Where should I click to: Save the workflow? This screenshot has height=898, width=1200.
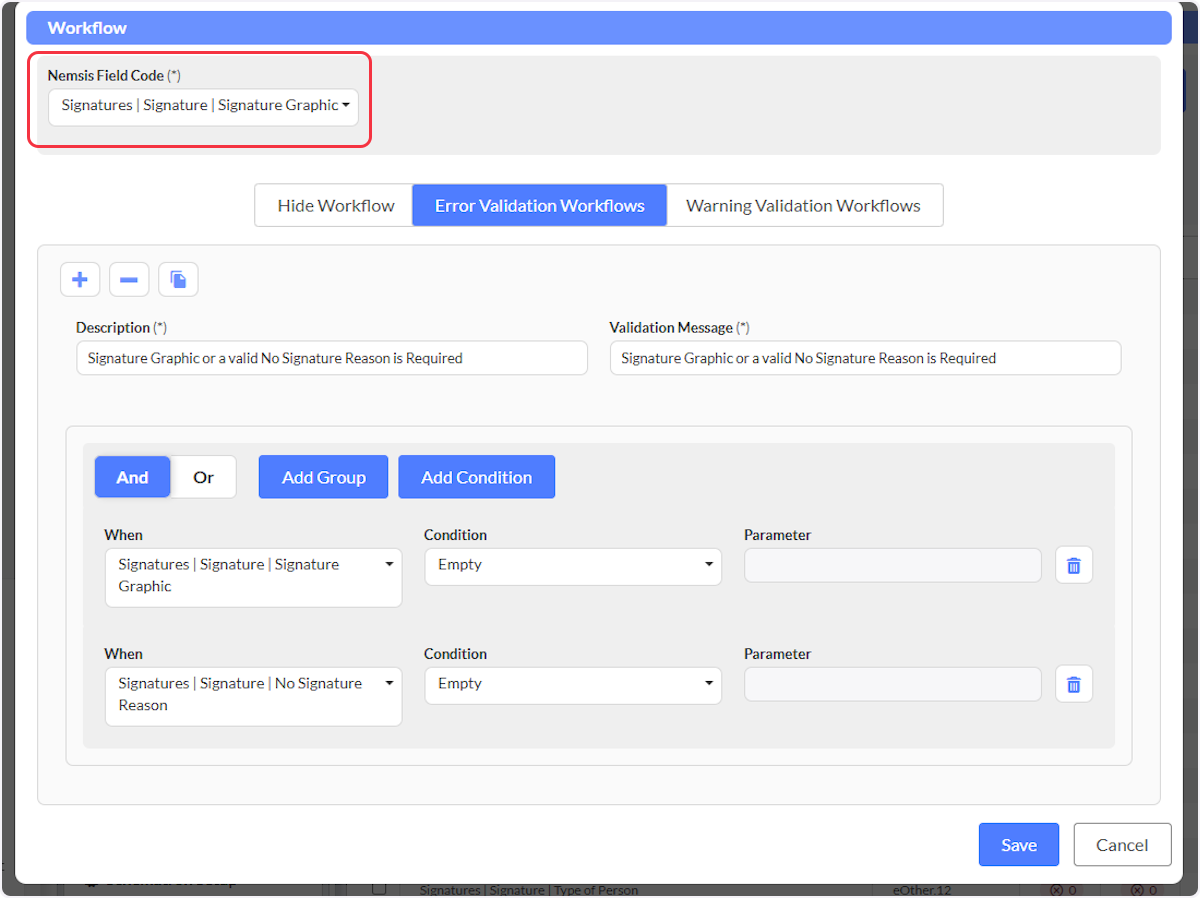(x=1018, y=845)
